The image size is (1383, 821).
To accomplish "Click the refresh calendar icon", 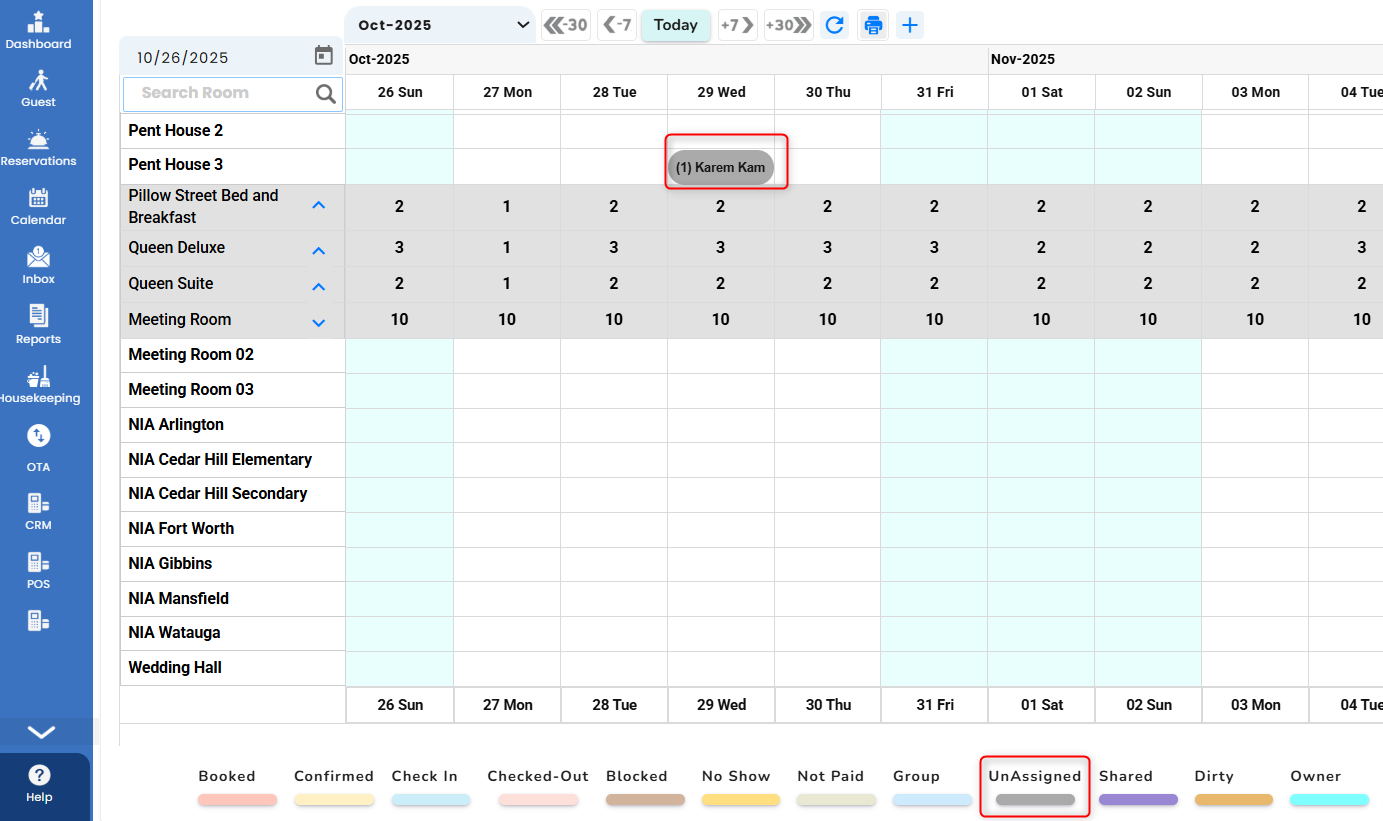I will tap(834, 25).
